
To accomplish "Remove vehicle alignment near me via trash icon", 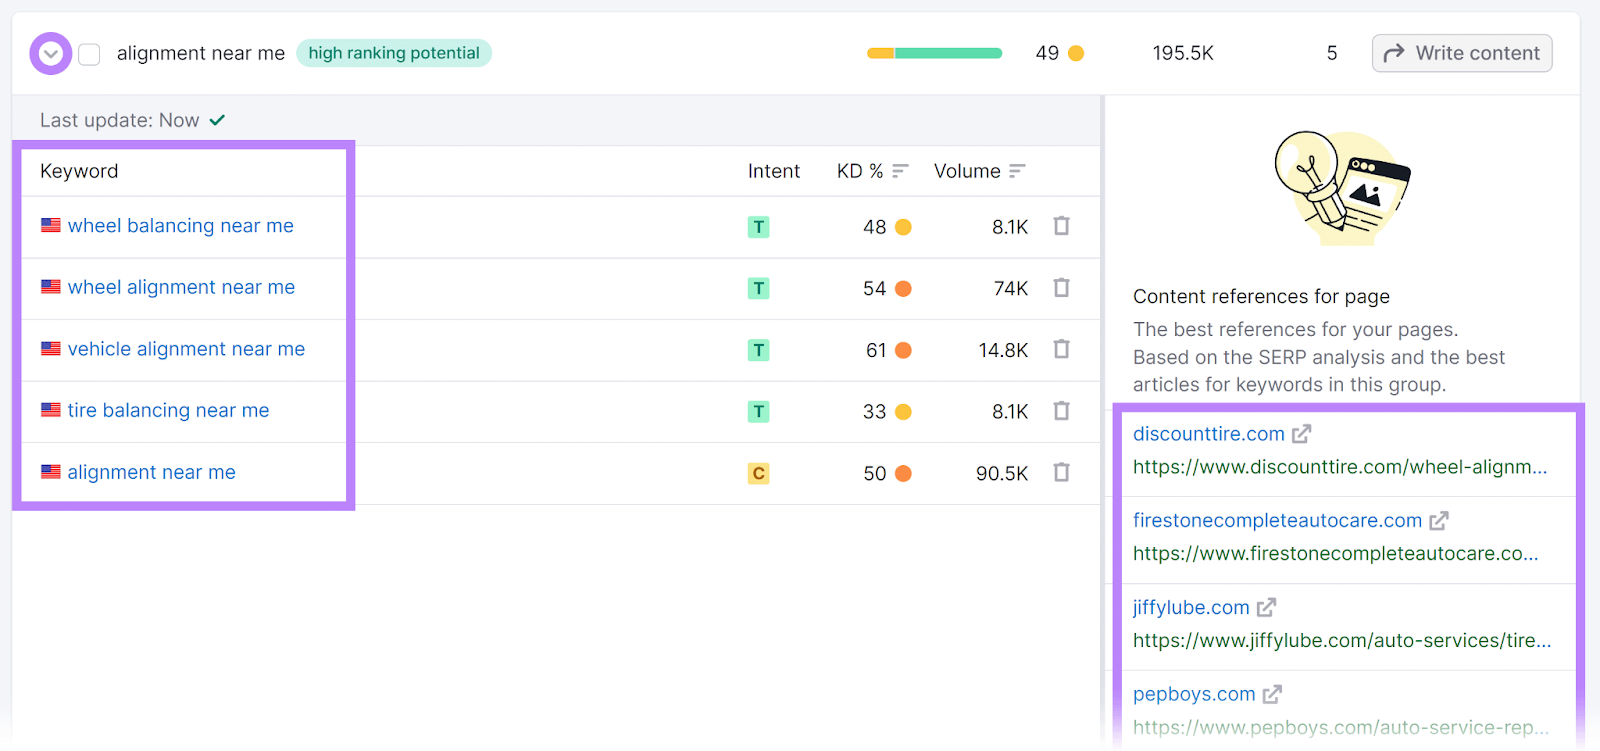I will [x=1061, y=349].
